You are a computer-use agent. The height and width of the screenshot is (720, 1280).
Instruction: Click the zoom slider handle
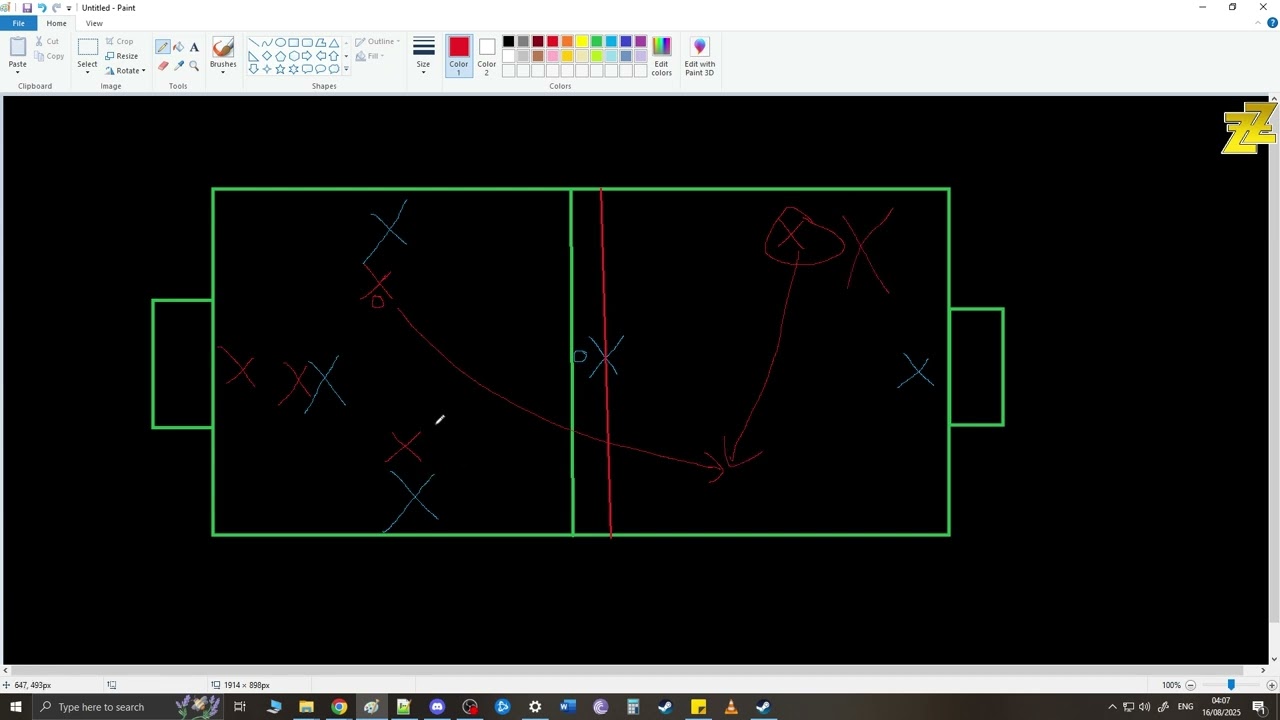pos(1231,685)
